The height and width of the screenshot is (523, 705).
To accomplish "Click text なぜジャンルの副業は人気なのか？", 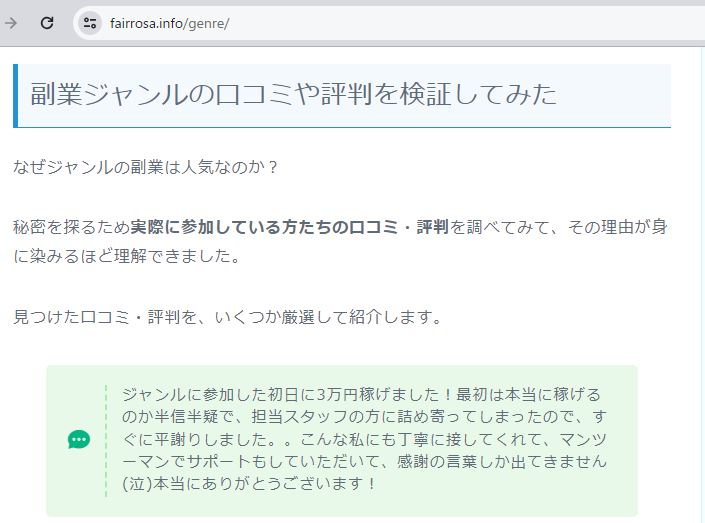I will [146, 167].
